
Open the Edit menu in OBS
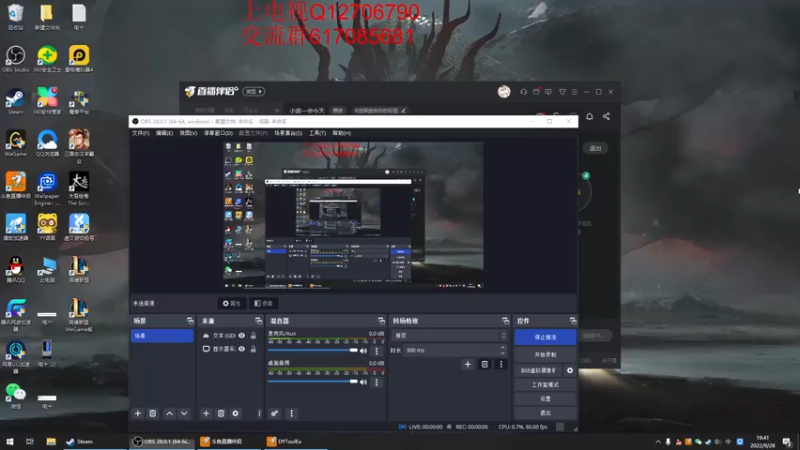pyautogui.click(x=164, y=133)
